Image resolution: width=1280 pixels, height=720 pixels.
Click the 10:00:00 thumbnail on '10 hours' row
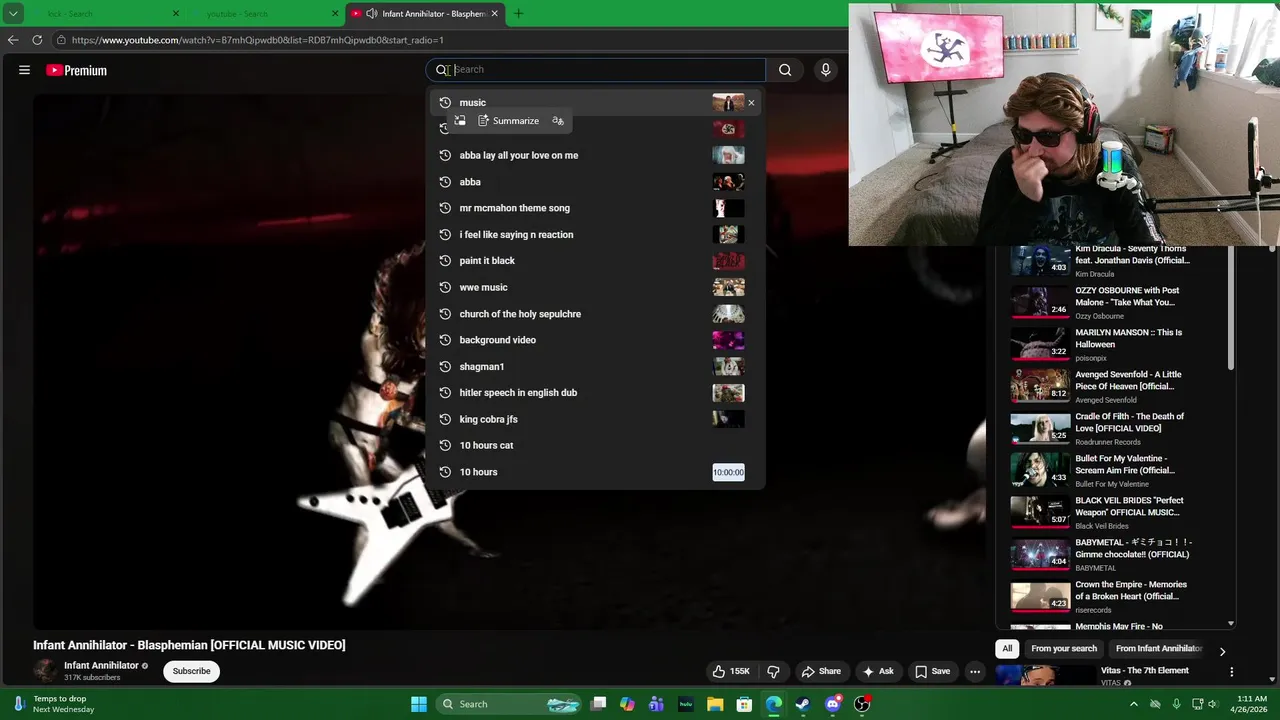point(728,472)
